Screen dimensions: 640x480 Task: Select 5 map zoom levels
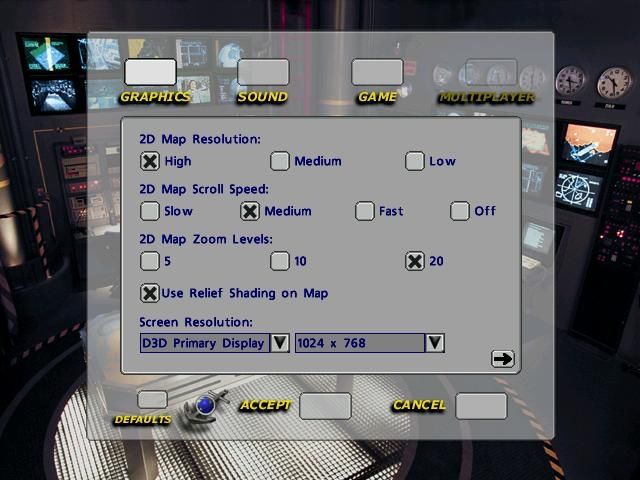point(150,261)
